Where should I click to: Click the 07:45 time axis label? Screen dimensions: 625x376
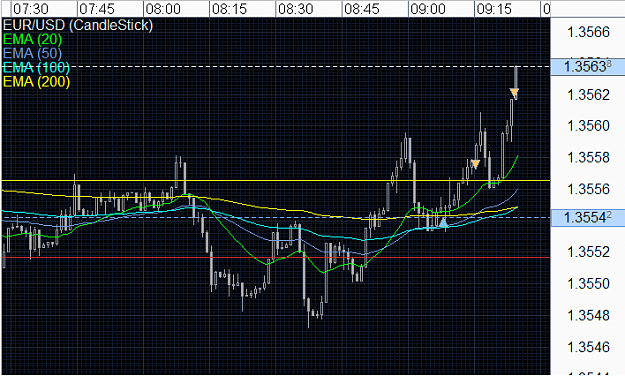pyautogui.click(x=97, y=8)
